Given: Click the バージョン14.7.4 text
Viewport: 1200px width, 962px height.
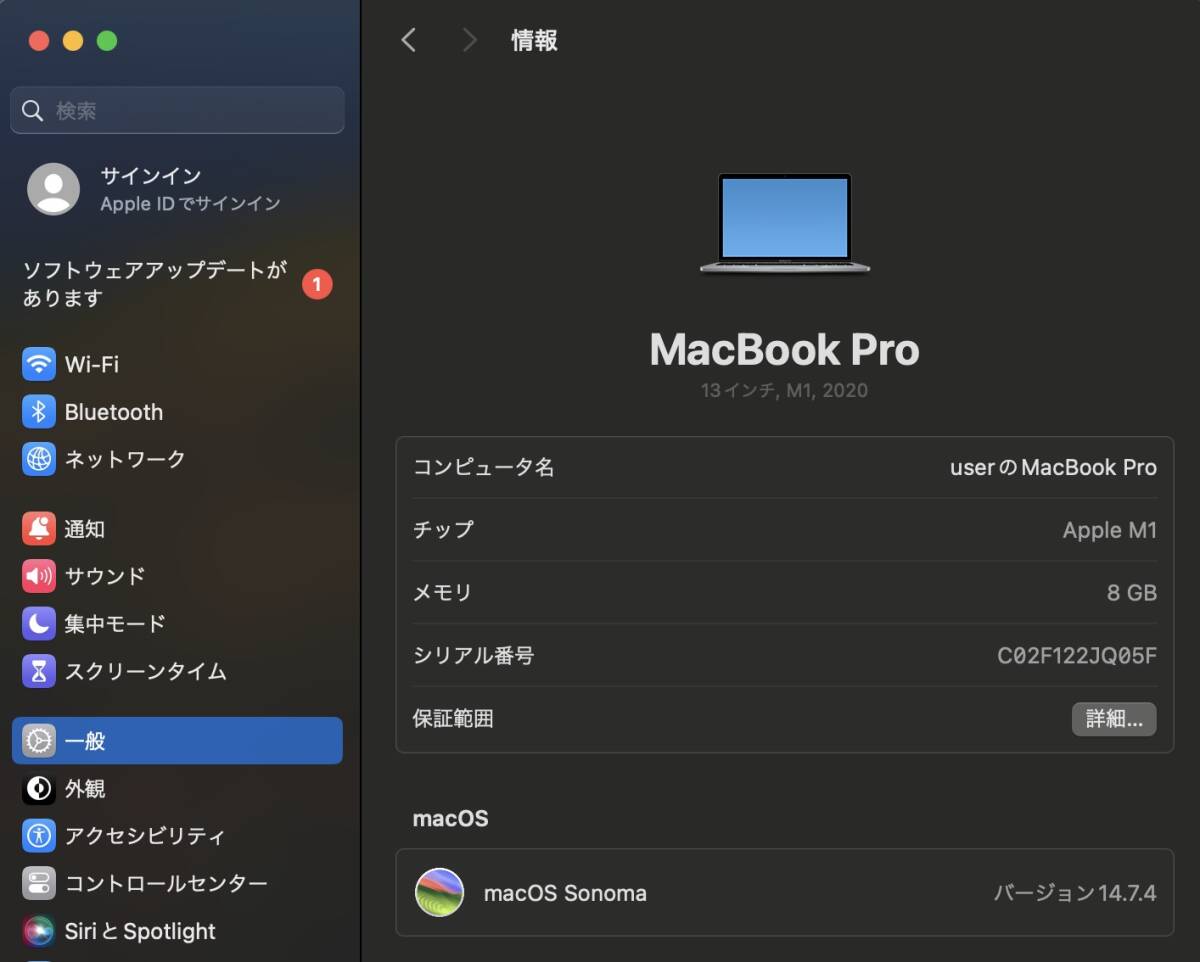Looking at the screenshot, I should (1075, 893).
